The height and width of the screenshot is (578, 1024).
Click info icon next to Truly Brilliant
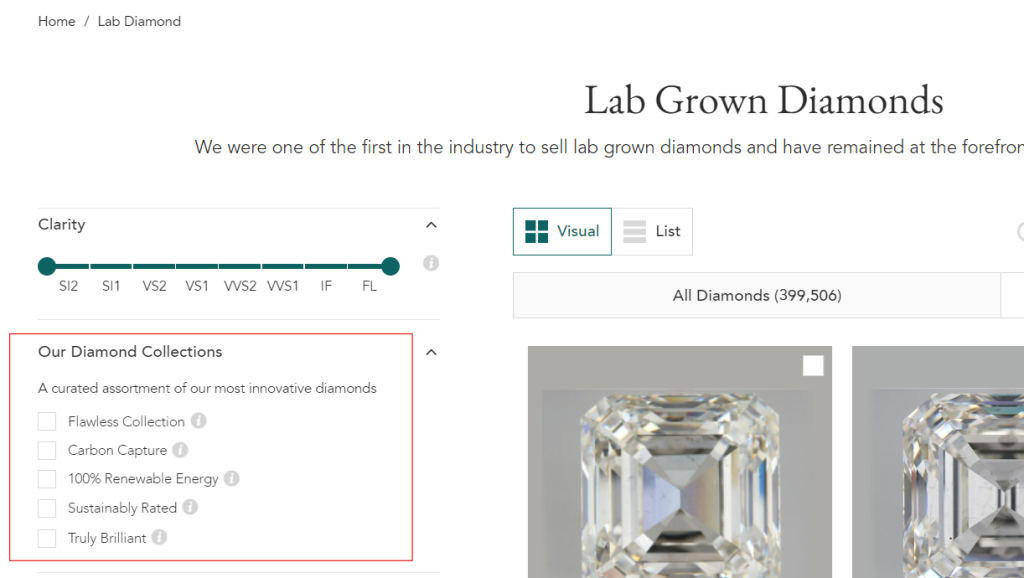159,538
